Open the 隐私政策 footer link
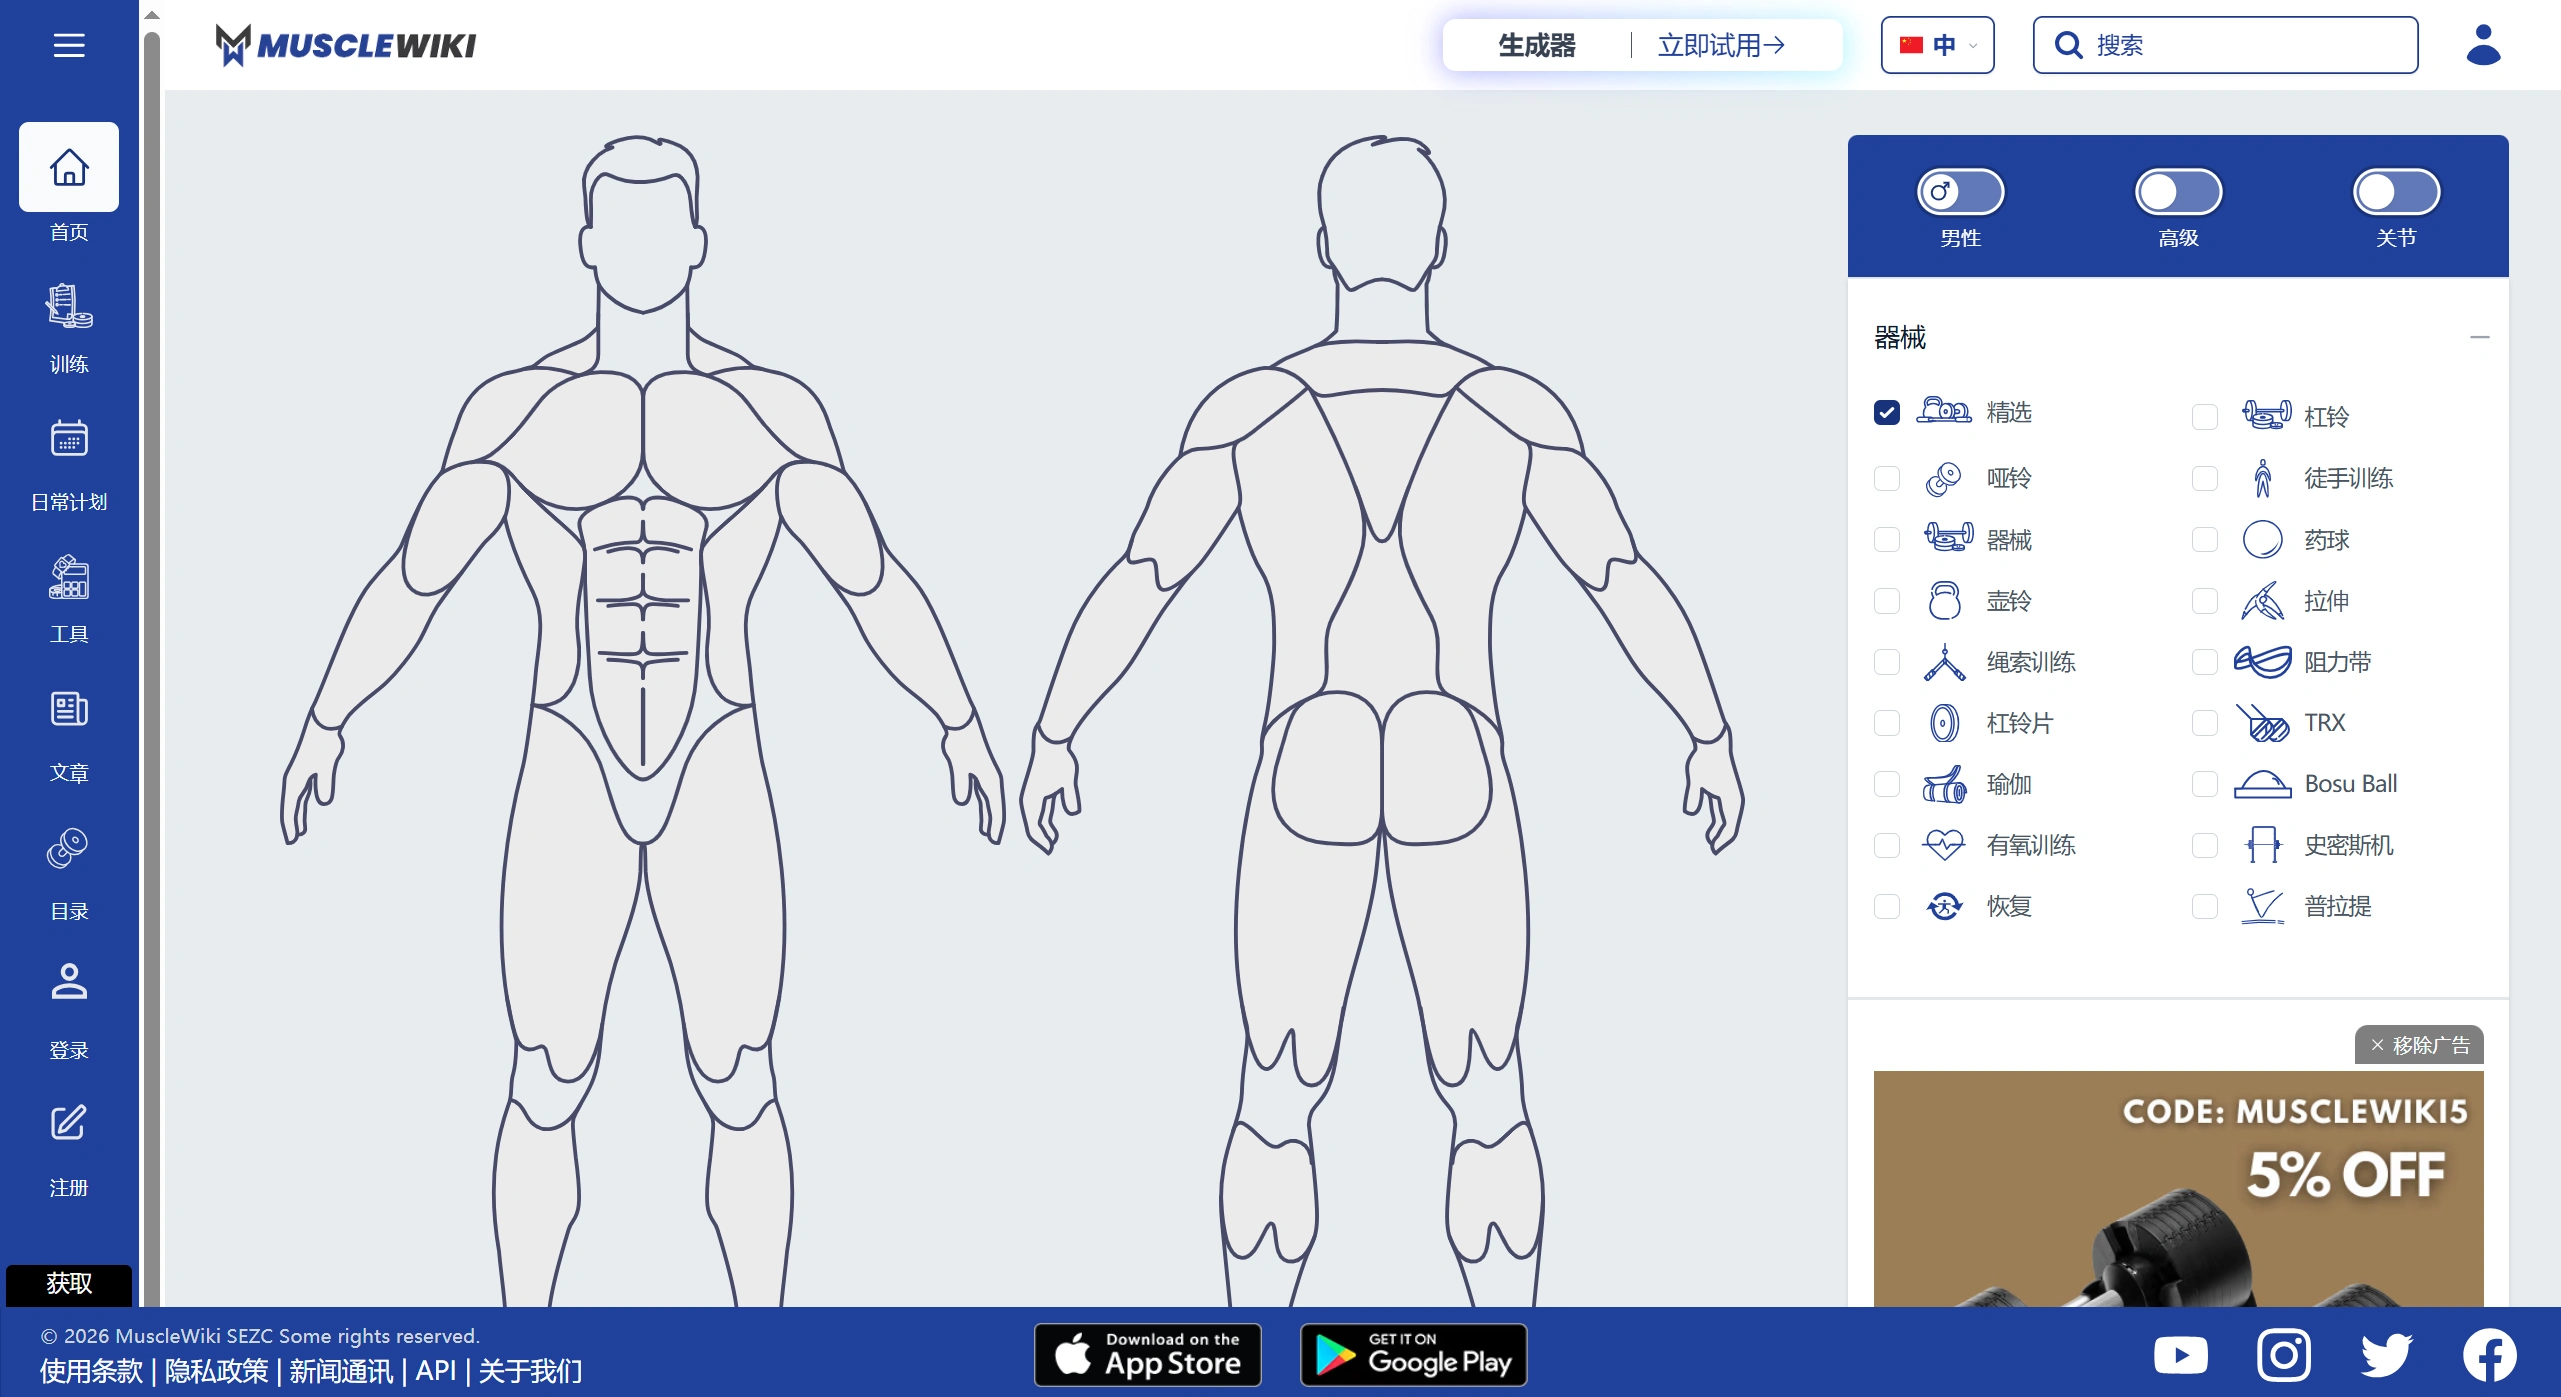Image resolution: width=2561 pixels, height=1397 pixels. pyautogui.click(x=219, y=1371)
